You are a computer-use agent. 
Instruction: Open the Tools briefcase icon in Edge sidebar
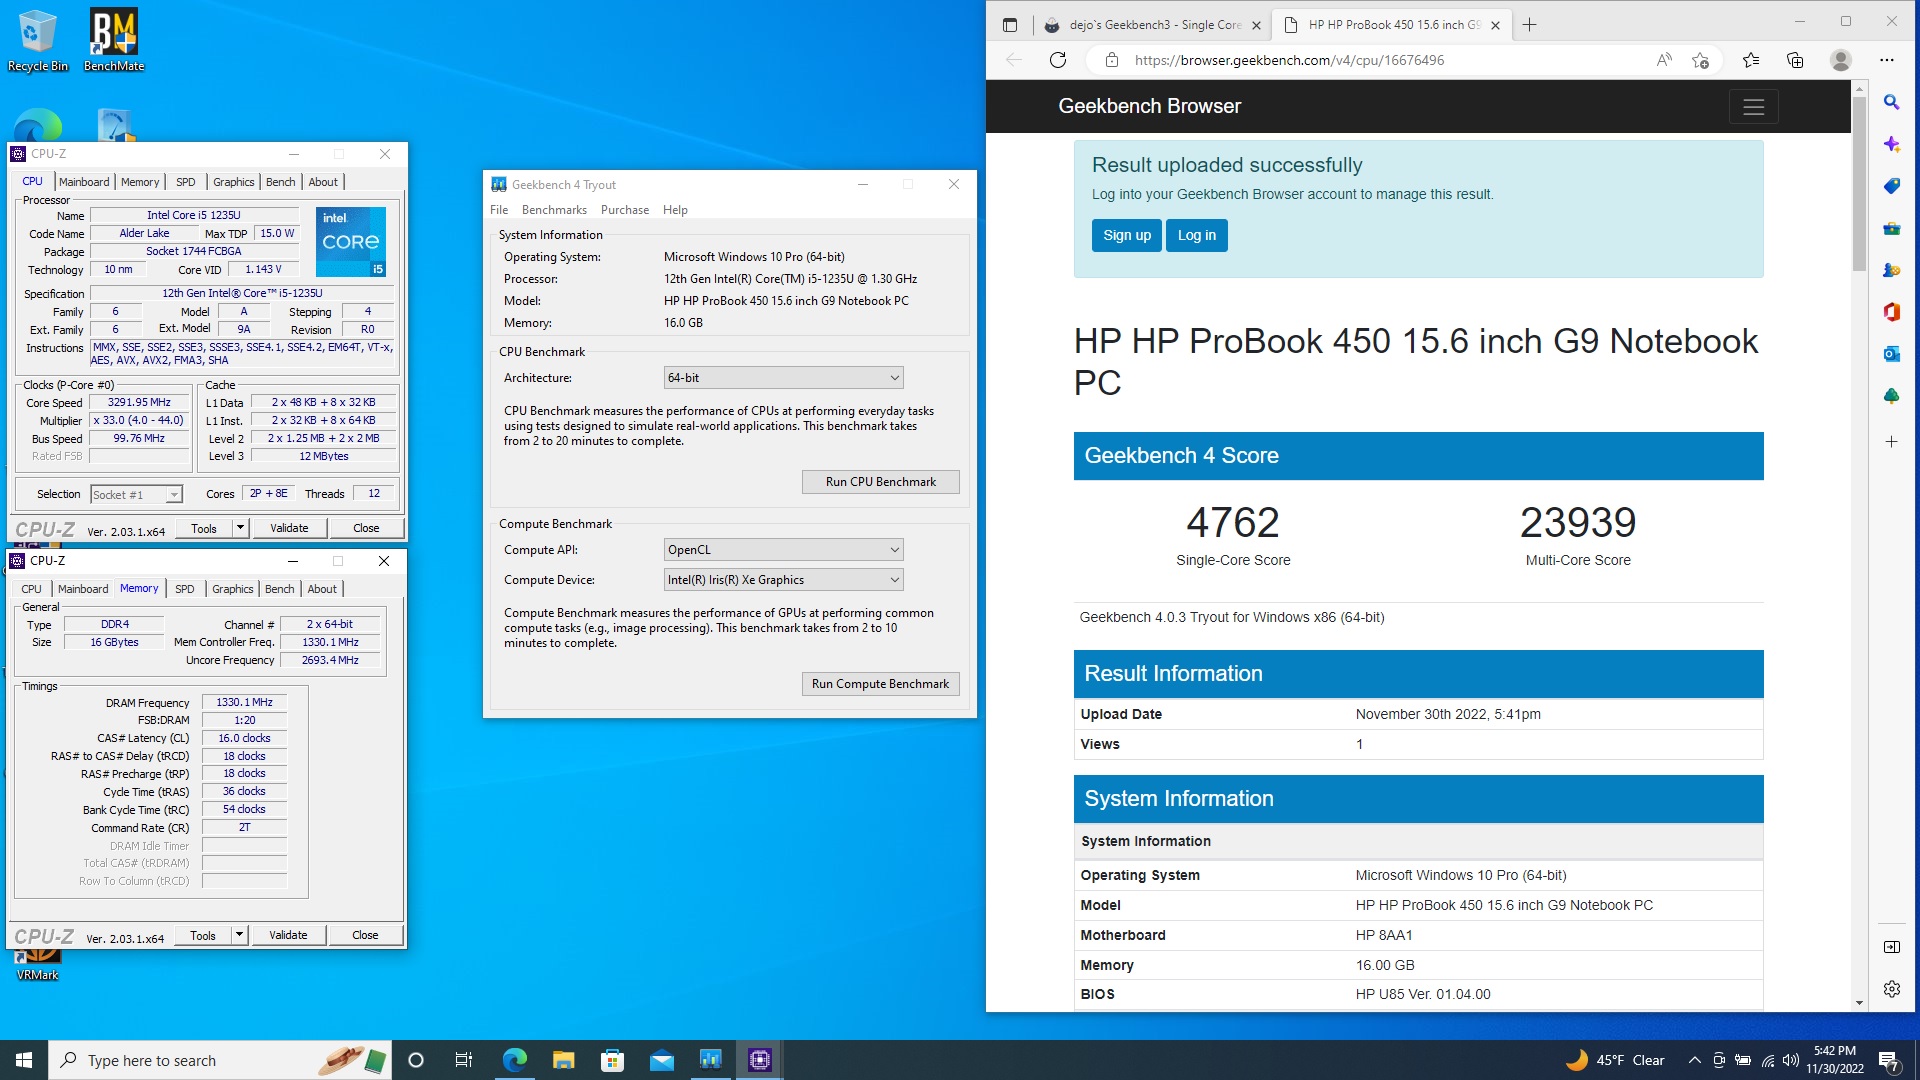(x=1891, y=228)
